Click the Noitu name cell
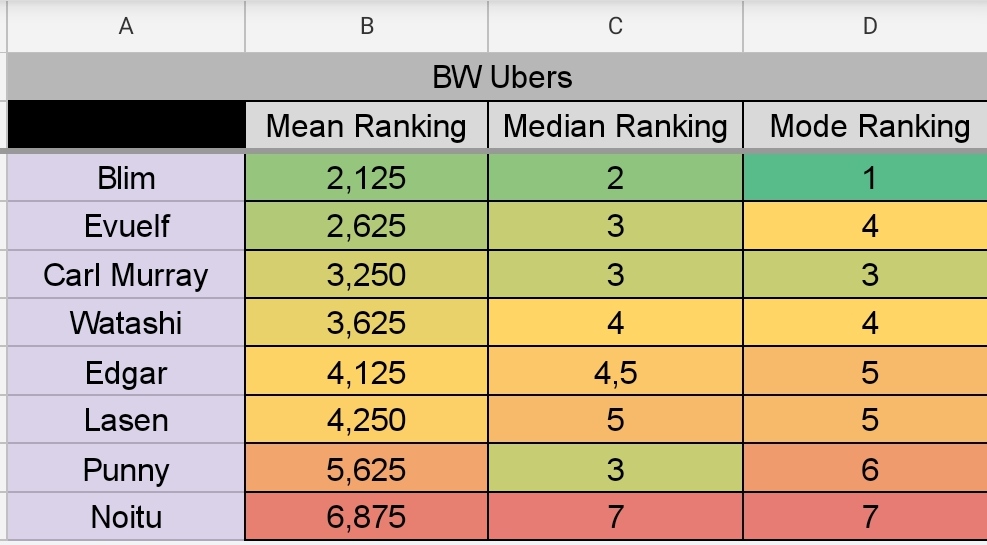Image resolution: width=987 pixels, height=545 pixels. 126,517
